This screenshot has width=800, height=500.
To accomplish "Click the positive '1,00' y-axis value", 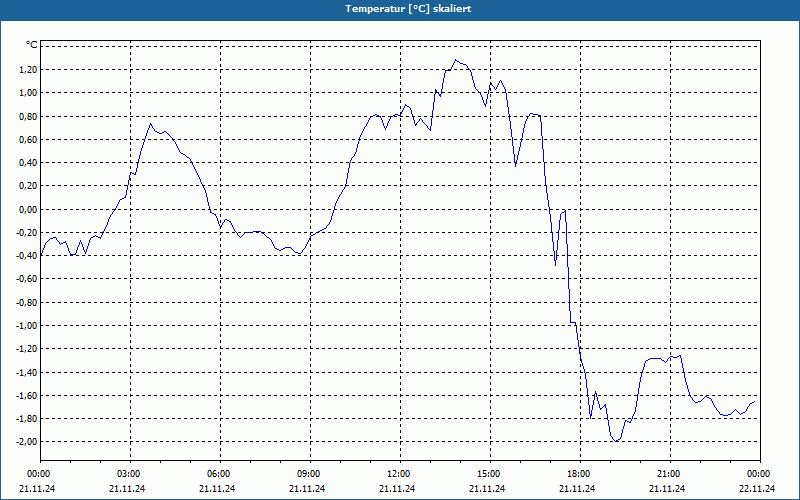I will [29, 93].
